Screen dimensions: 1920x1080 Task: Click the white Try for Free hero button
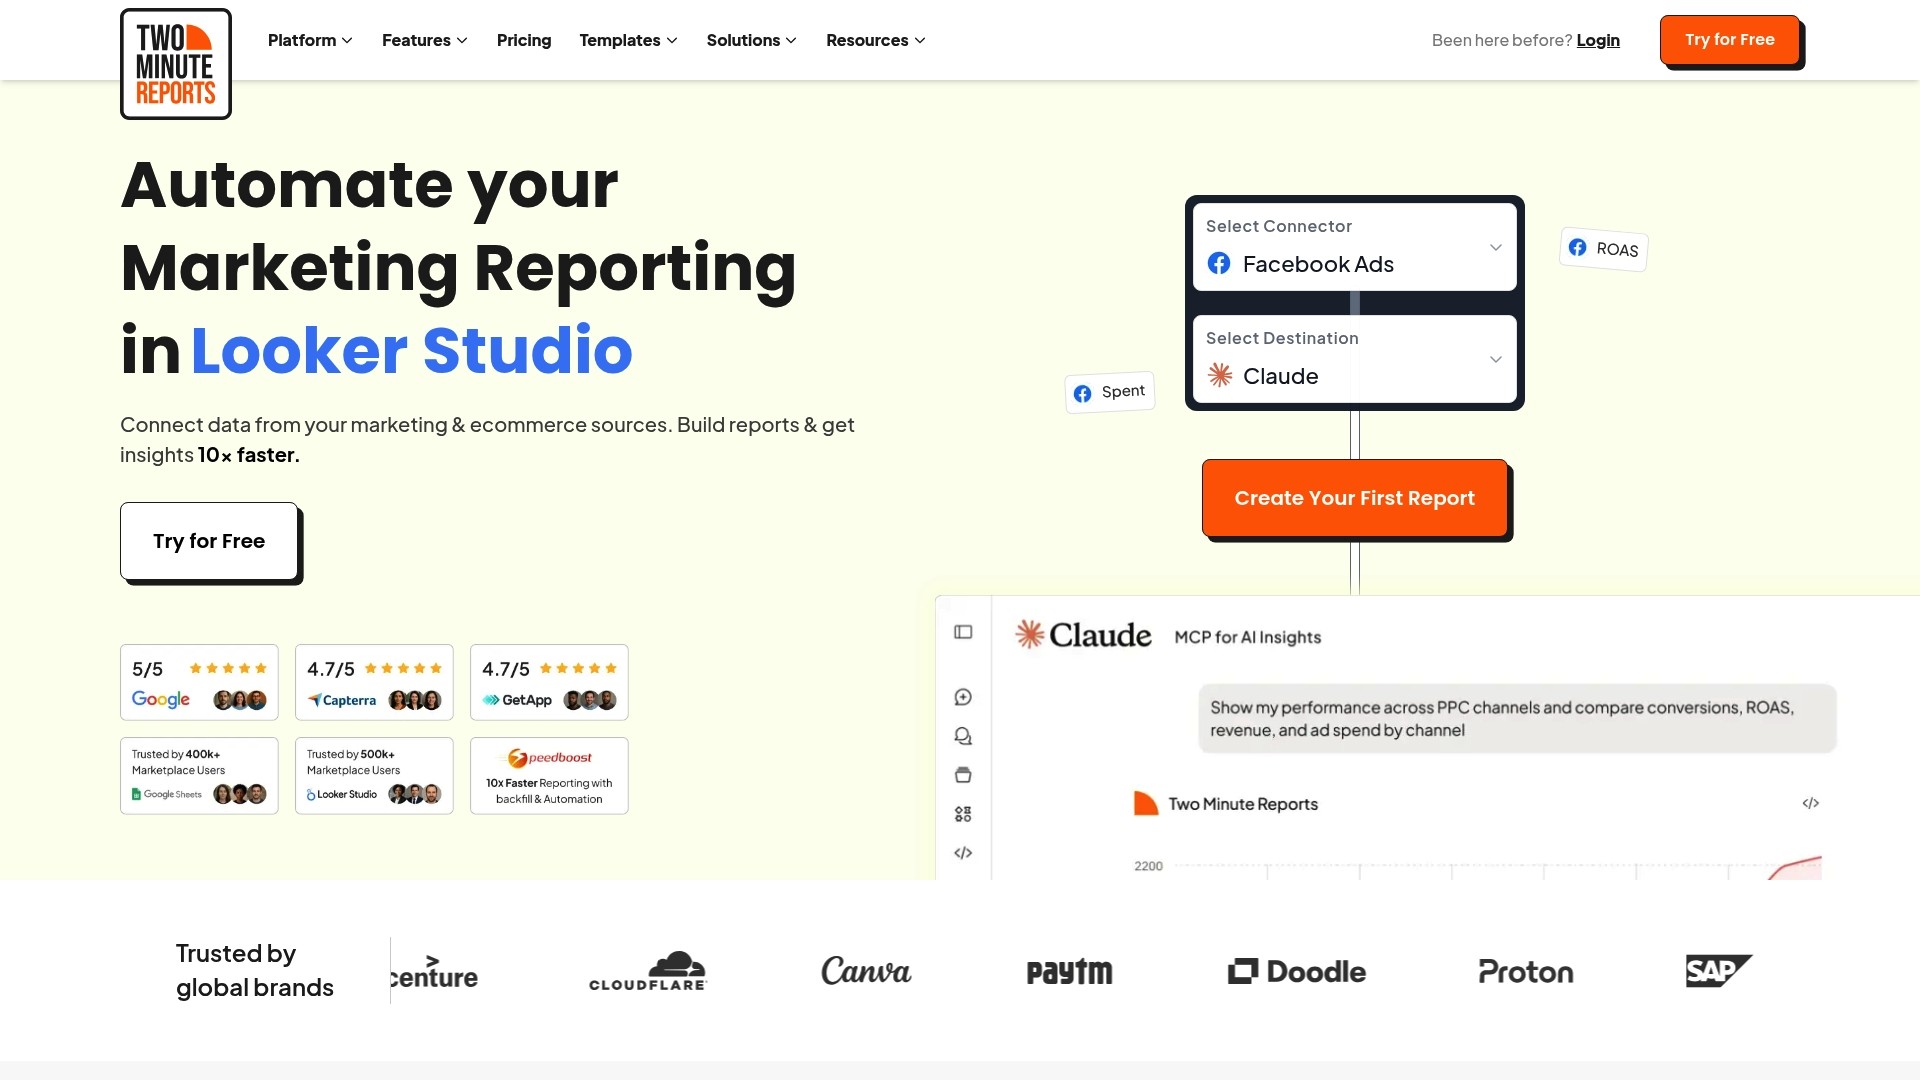[209, 541]
